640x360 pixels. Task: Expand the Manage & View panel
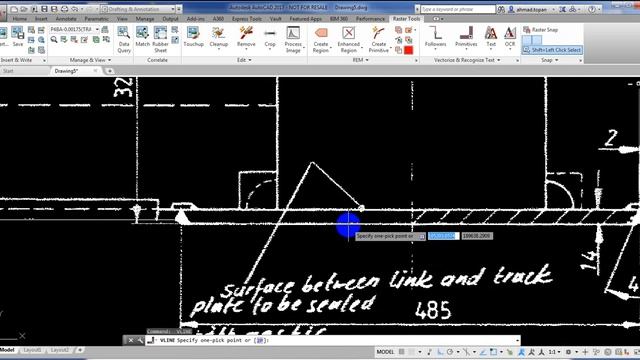pyautogui.click(x=90, y=60)
